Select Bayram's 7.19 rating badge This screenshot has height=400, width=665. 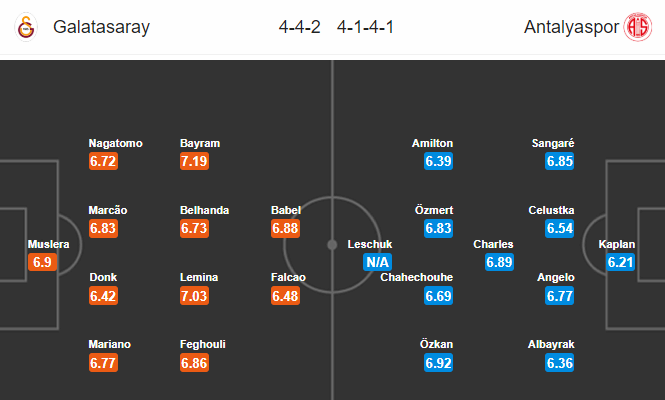[x=194, y=161]
